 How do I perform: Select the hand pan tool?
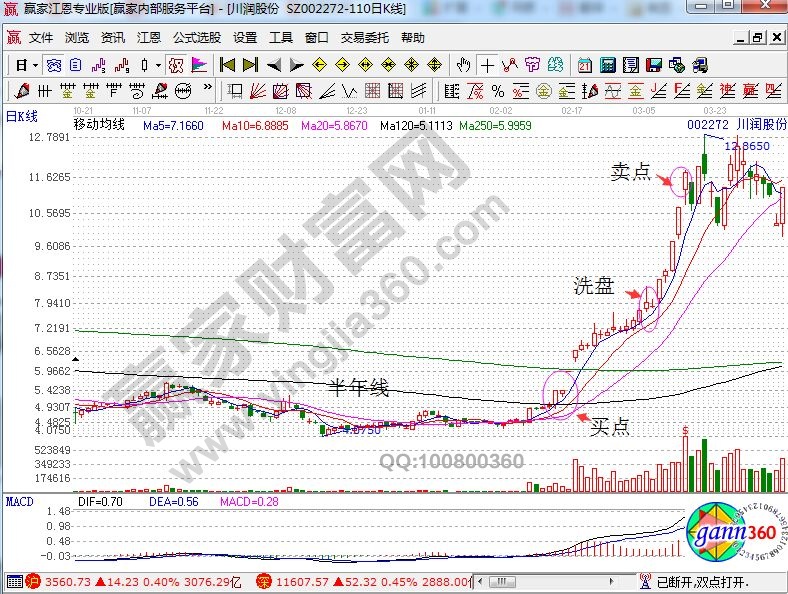pyautogui.click(x=463, y=65)
